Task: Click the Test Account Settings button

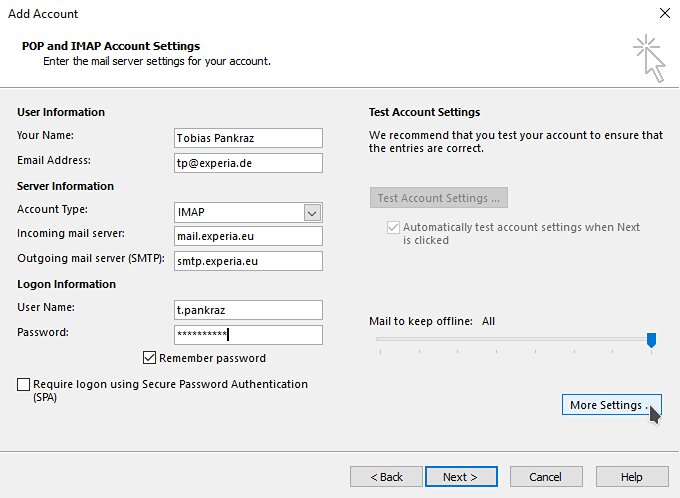Action: coord(439,197)
